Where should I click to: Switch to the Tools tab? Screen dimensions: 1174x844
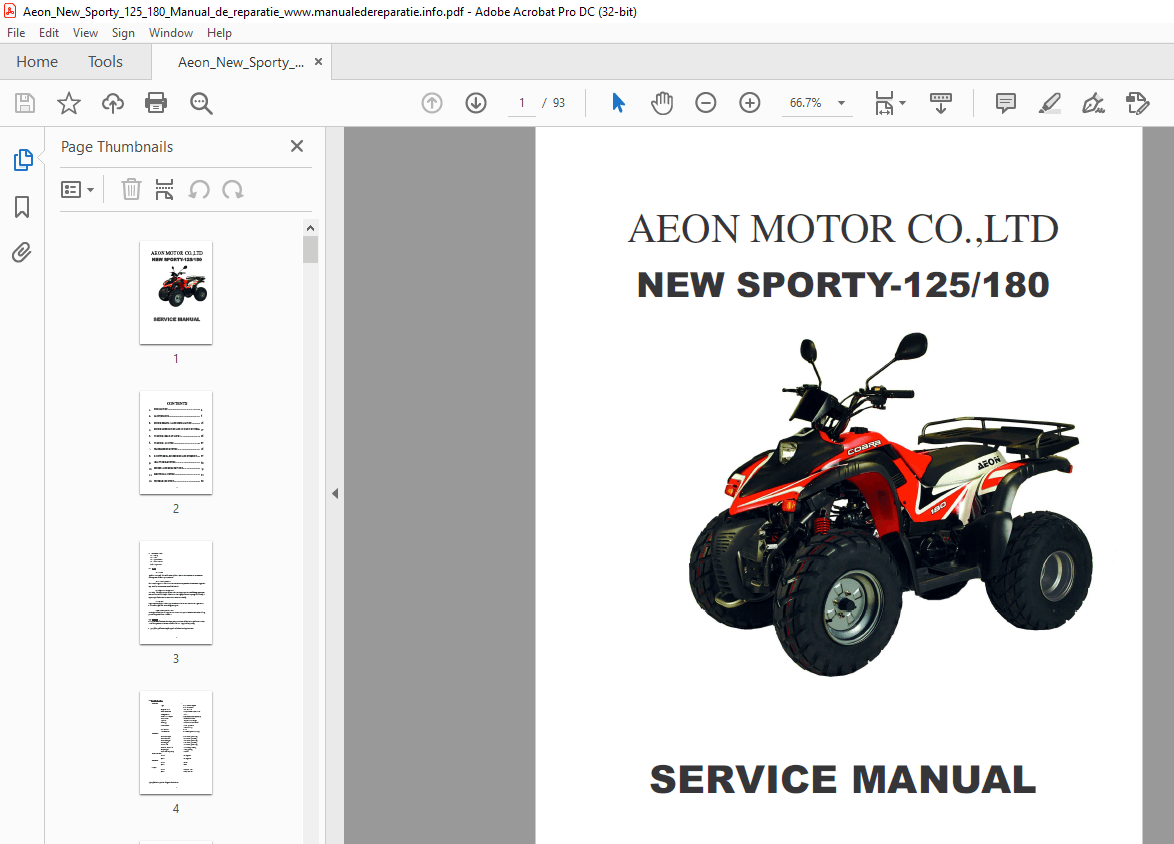[105, 61]
